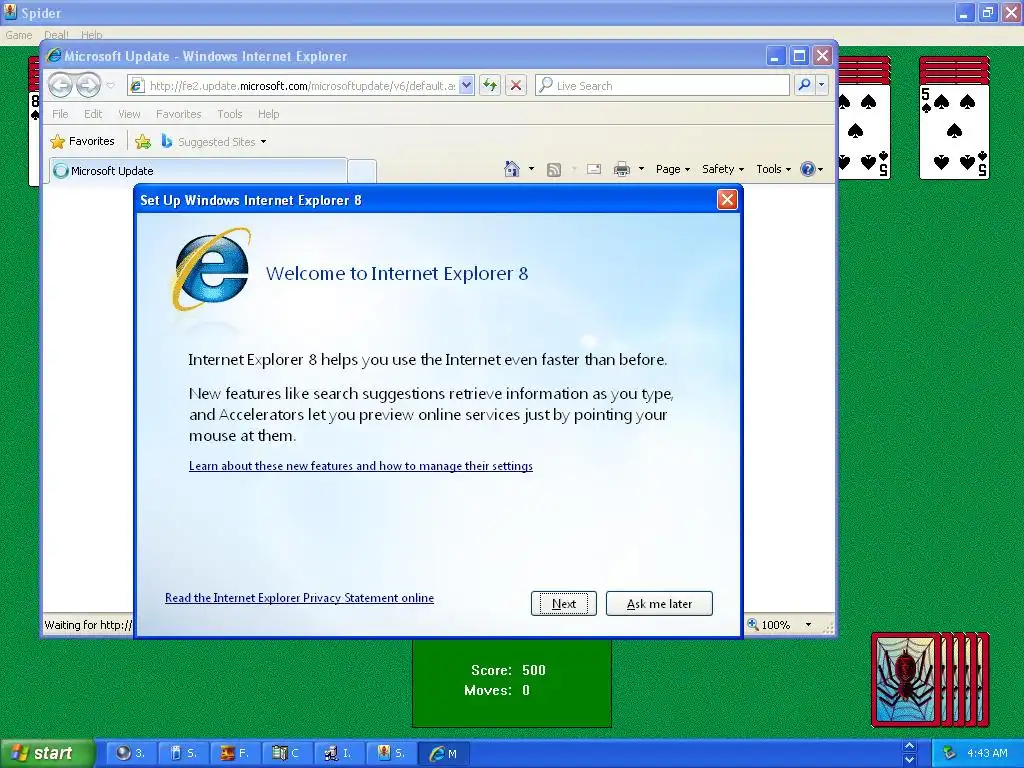
Task: Click the Stop loading red X icon
Action: pyautogui.click(x=516, y=86)
